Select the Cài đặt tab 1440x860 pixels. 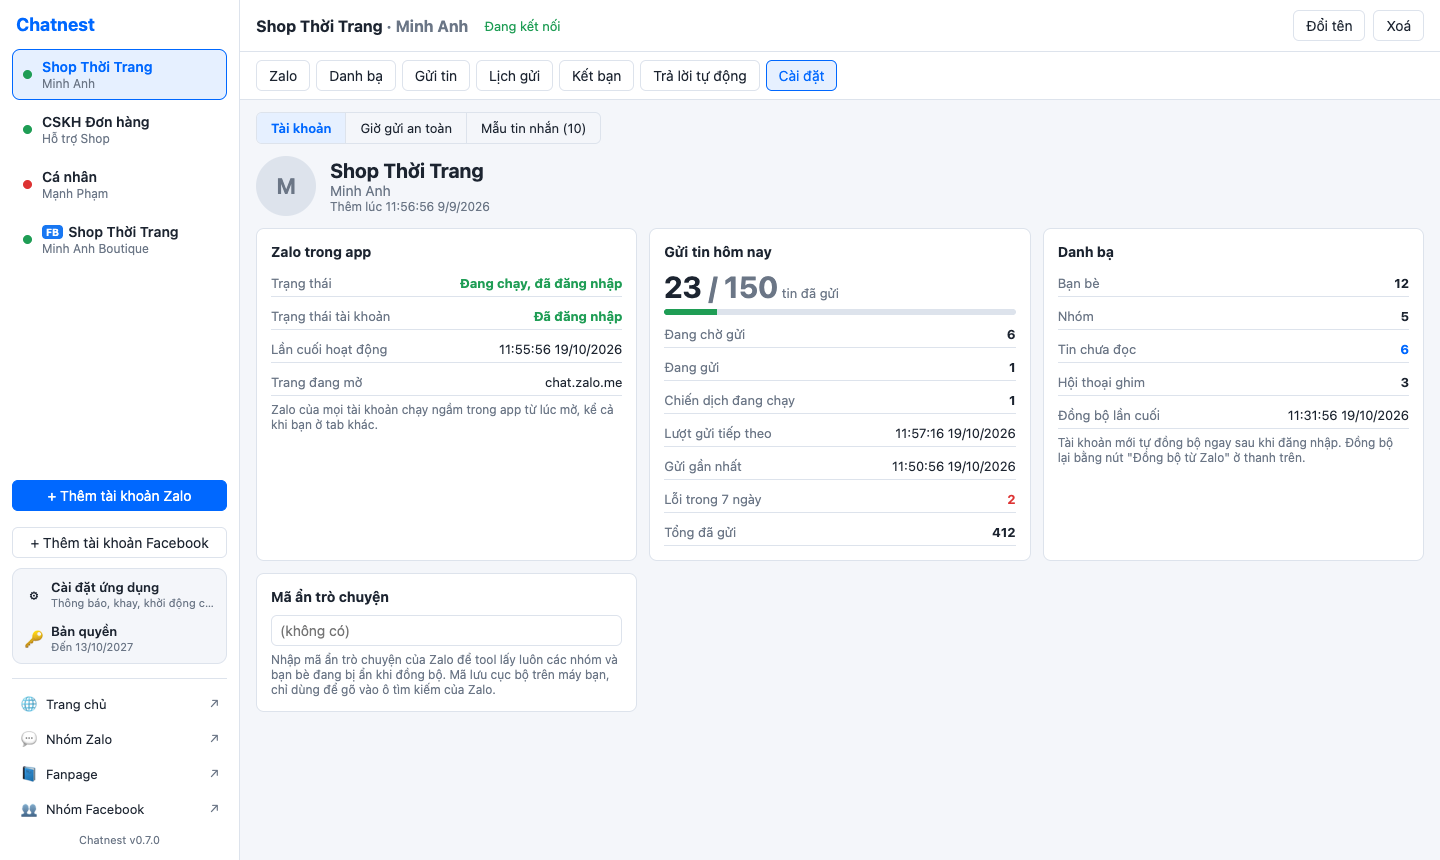(x=802, y=76)
